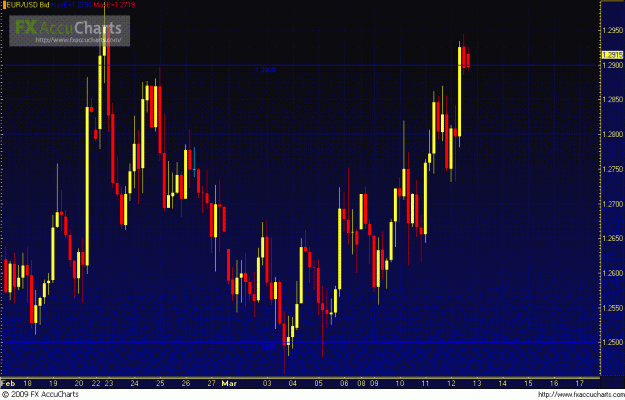Click the red MovE=1.2719 indicator label
Screen dimensions: 625x400
pyautogui.click(x=114, y=5)
